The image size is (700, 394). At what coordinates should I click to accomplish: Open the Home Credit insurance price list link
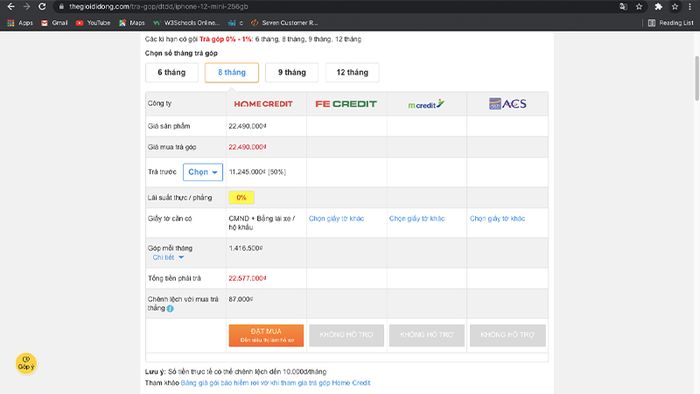[275, 383]
